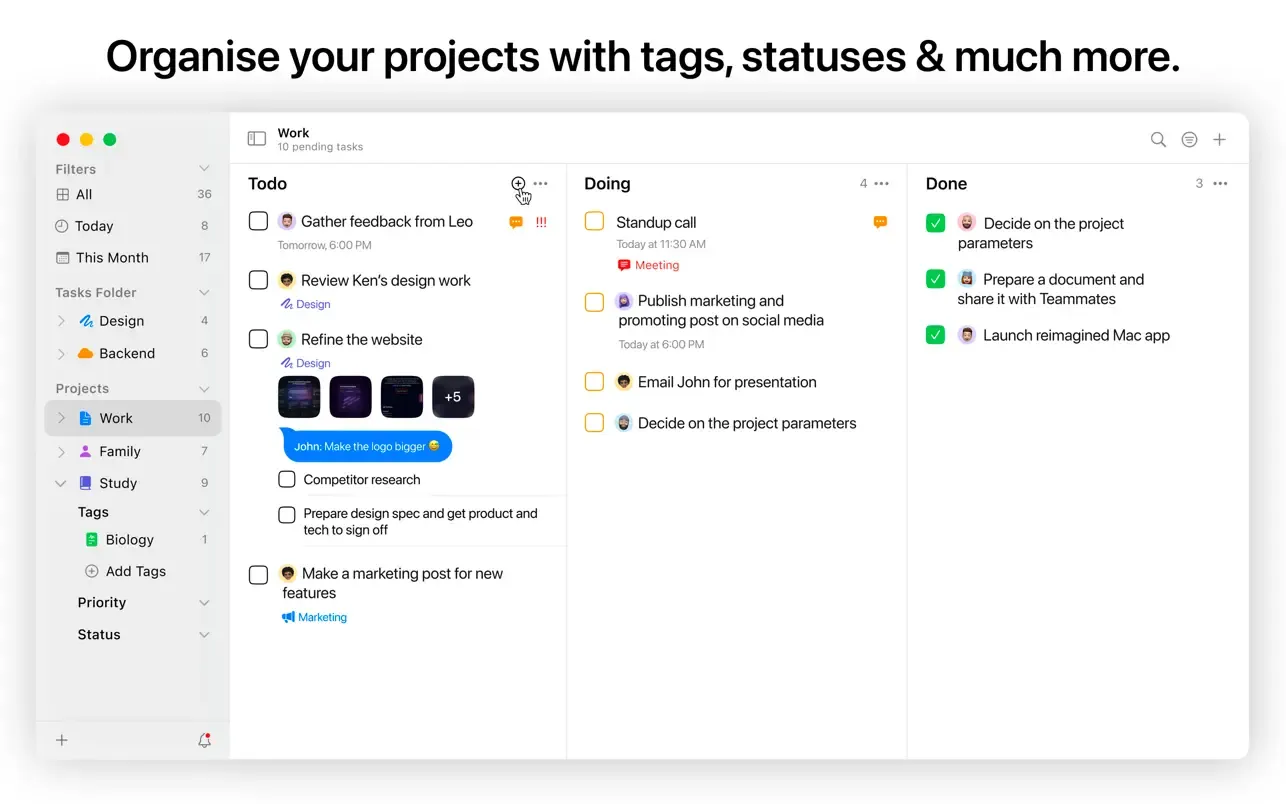Collapse the Study project tree

point(61,483)
